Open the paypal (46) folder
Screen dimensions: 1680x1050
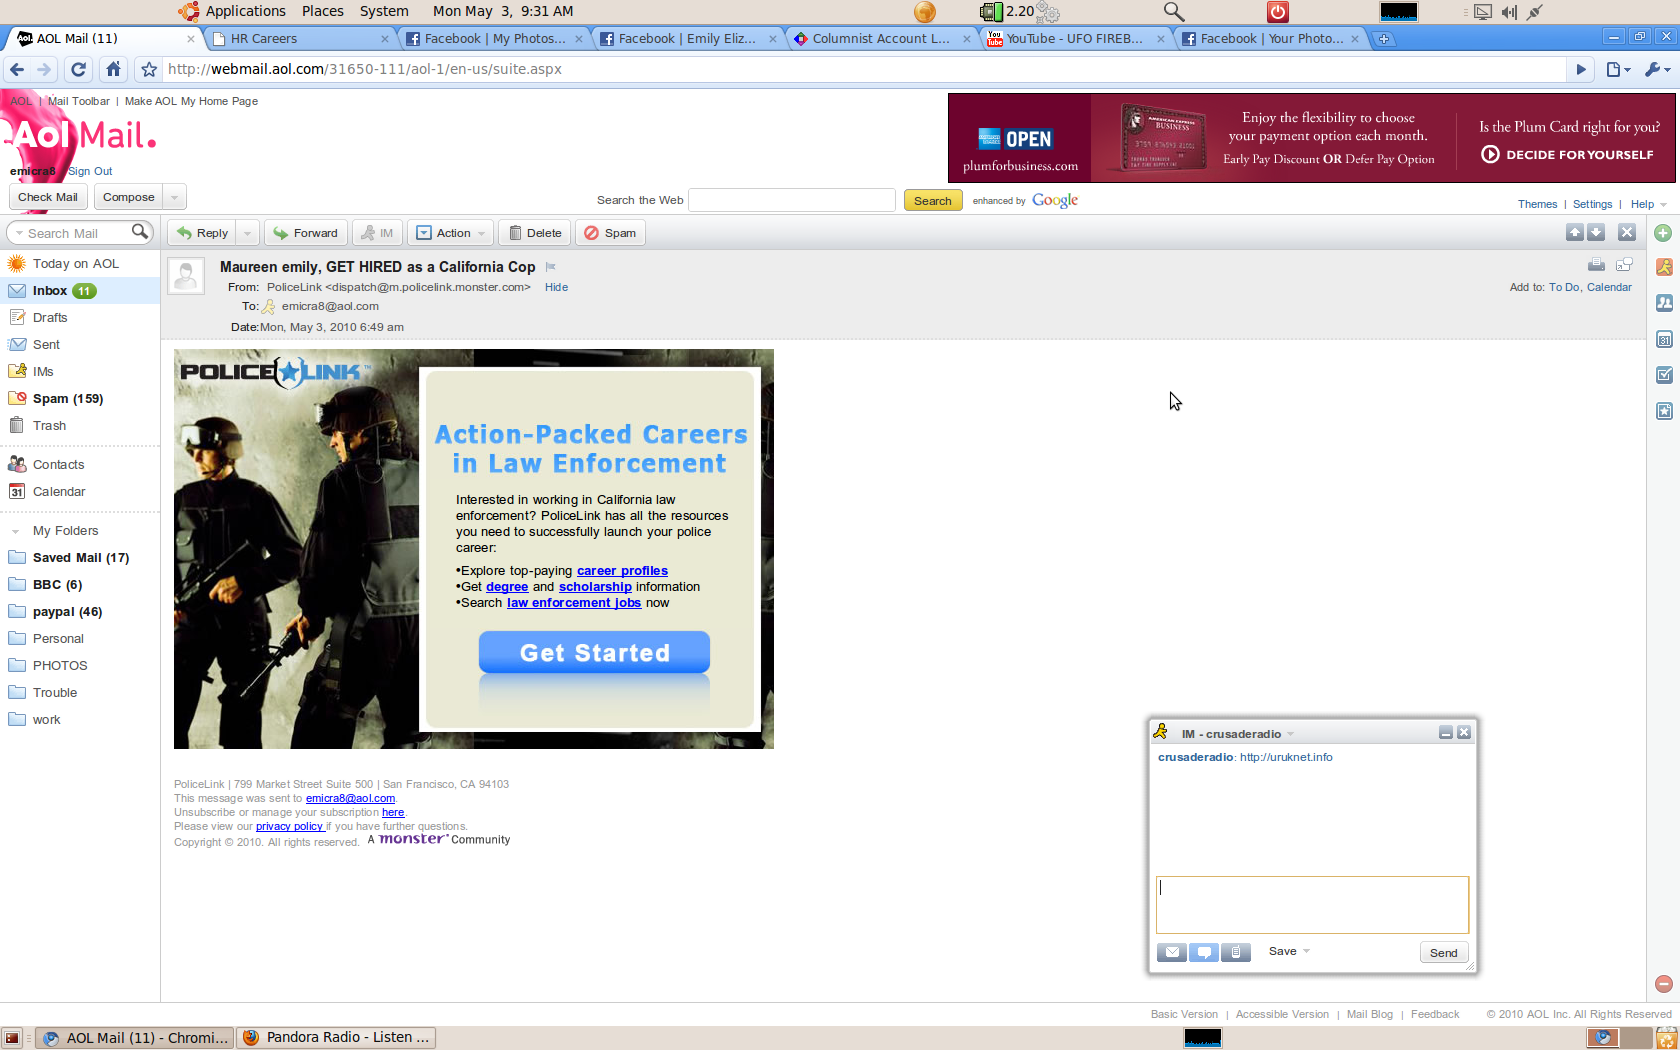click(67, 612)
